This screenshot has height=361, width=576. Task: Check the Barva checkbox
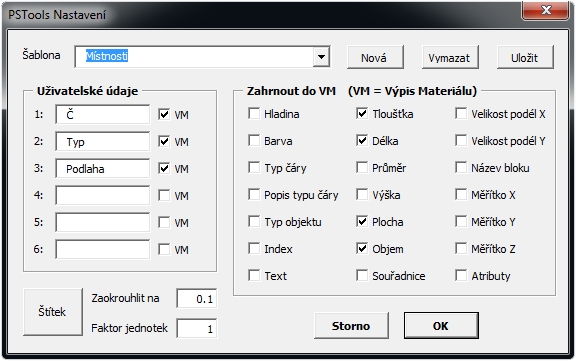(254, 140)
